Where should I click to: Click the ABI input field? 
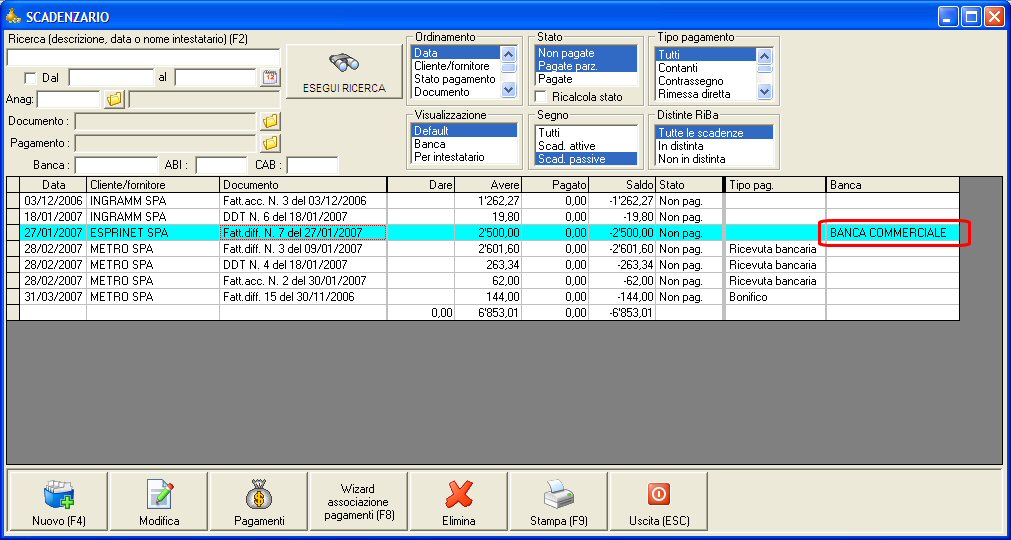click(x=221, y=165)
